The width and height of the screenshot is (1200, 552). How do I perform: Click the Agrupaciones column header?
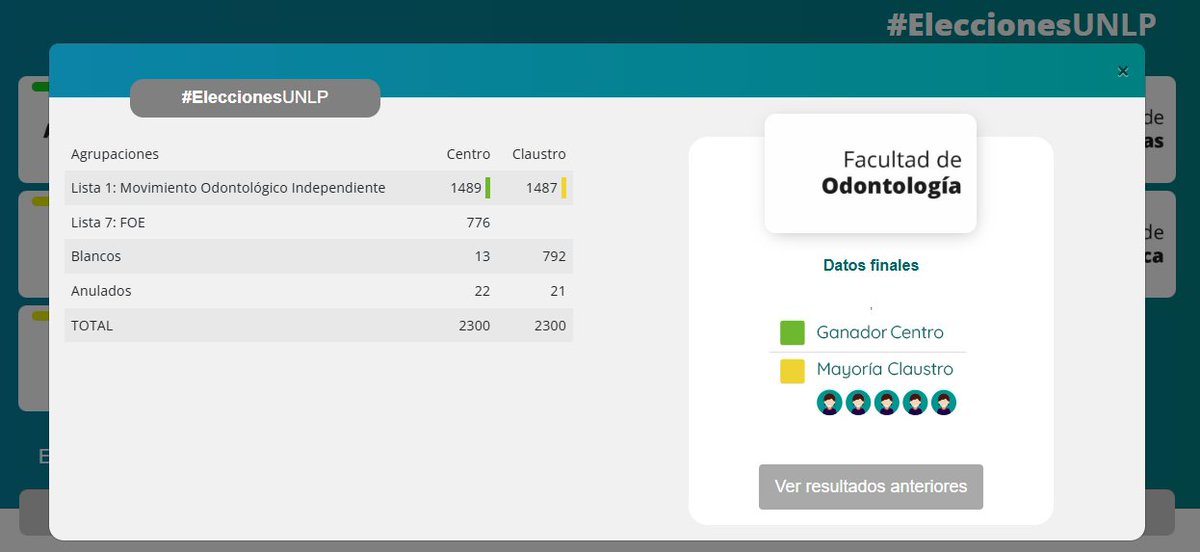pyautogui.click(x=115, y=154)
